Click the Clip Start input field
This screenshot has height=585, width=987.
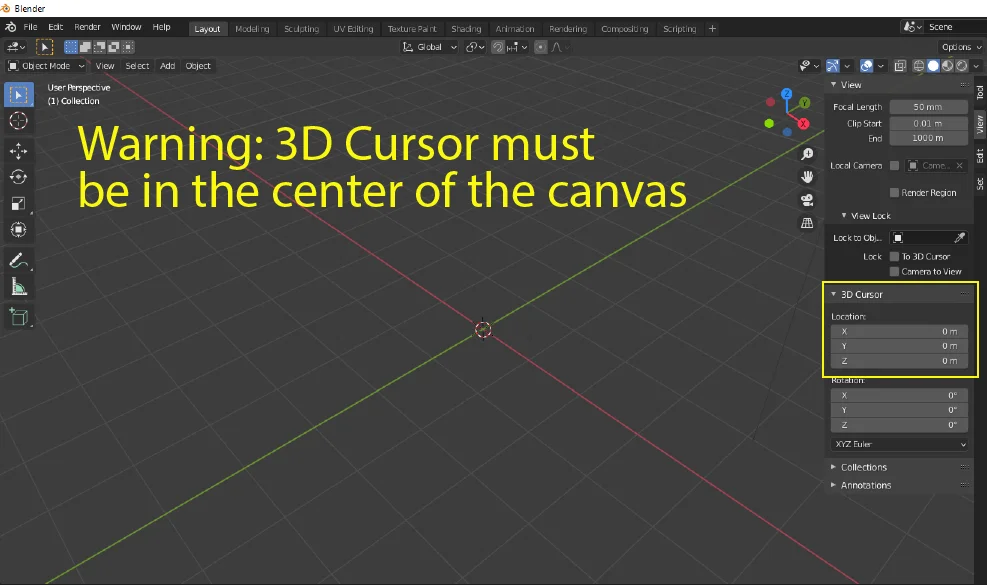(x=926, y=123)
